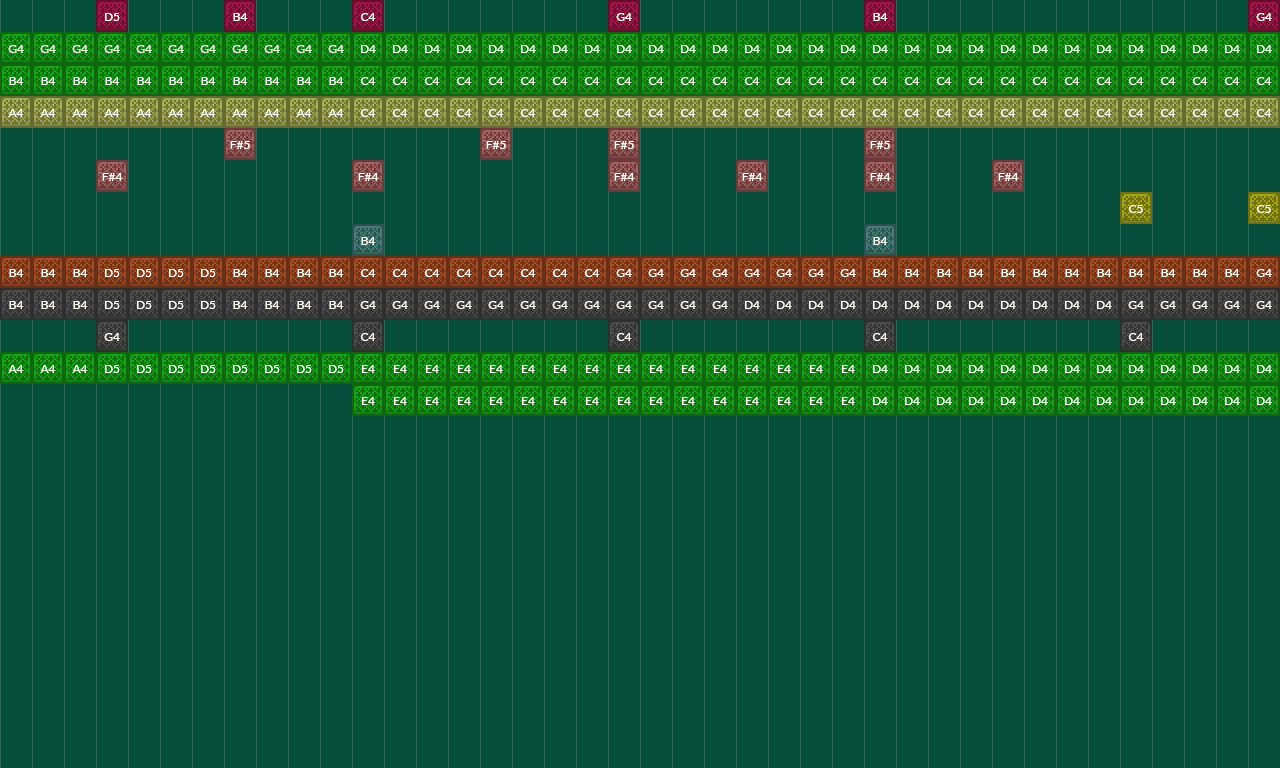Image resolution: width=1280 pixels, height=768 pixels.
Task: Click the first B4 note in the orange row
Action: click(16, 272)
